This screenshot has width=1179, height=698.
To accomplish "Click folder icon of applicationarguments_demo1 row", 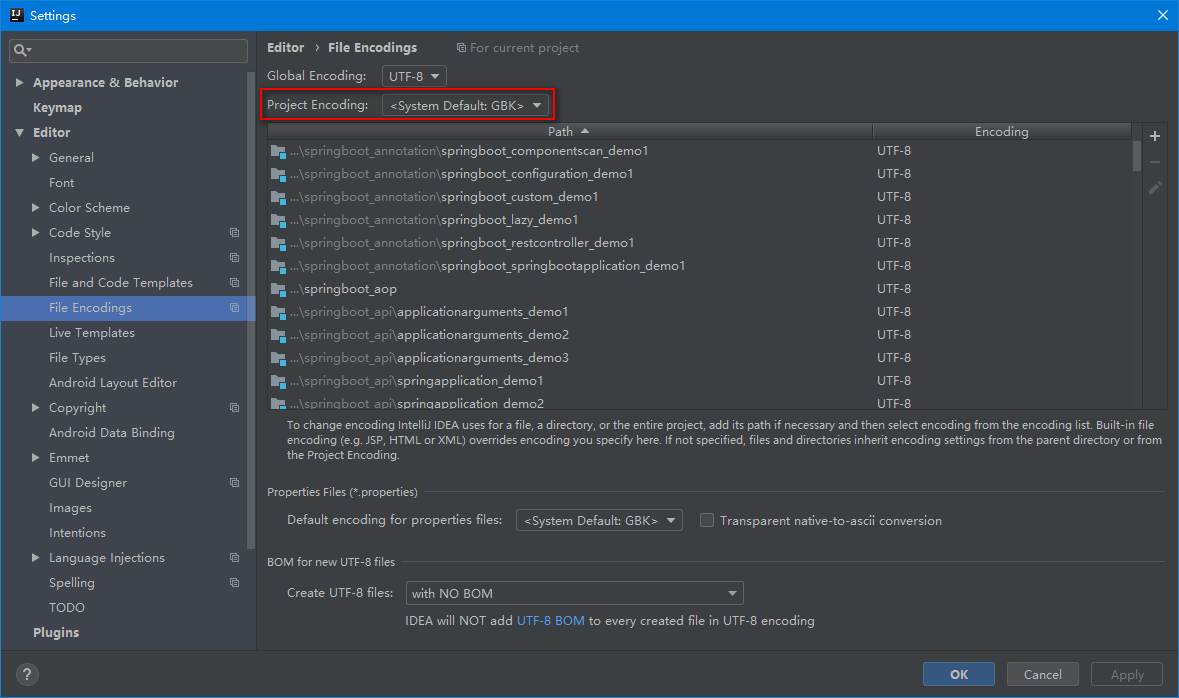I will 278,313.
